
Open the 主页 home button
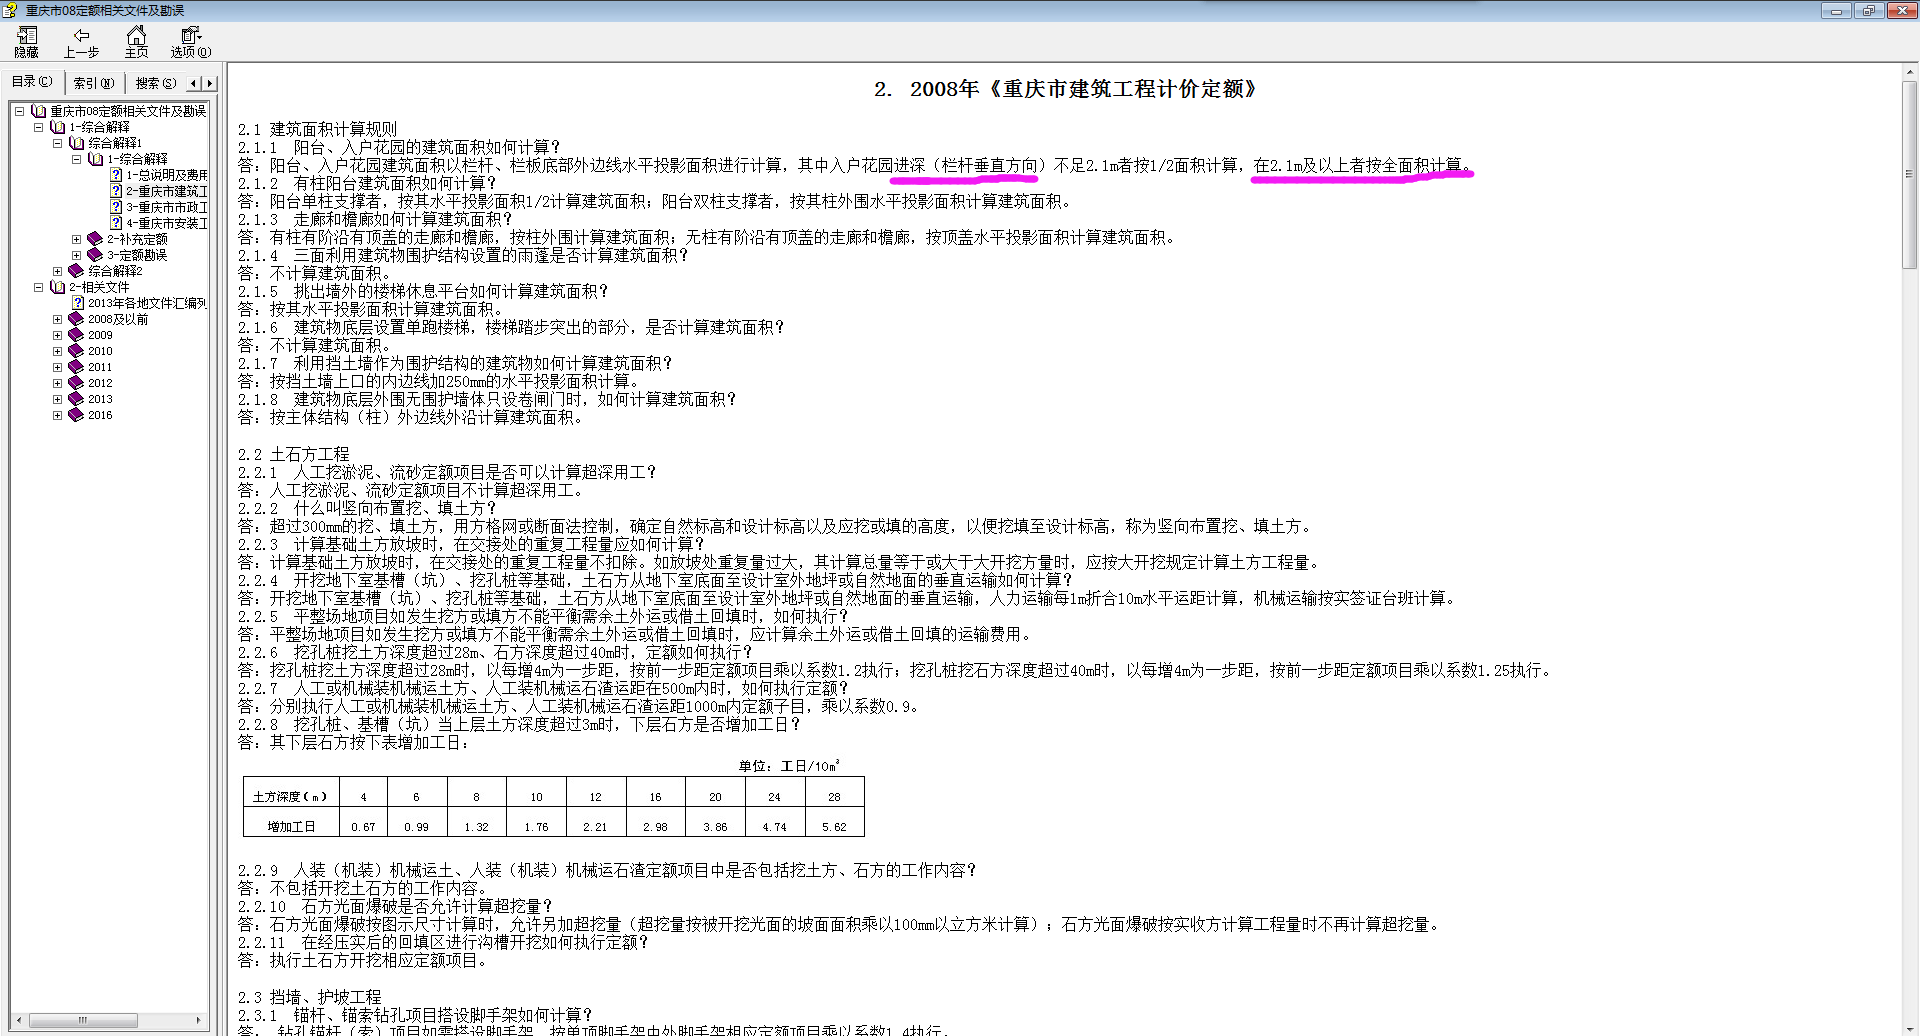(136, 42)
